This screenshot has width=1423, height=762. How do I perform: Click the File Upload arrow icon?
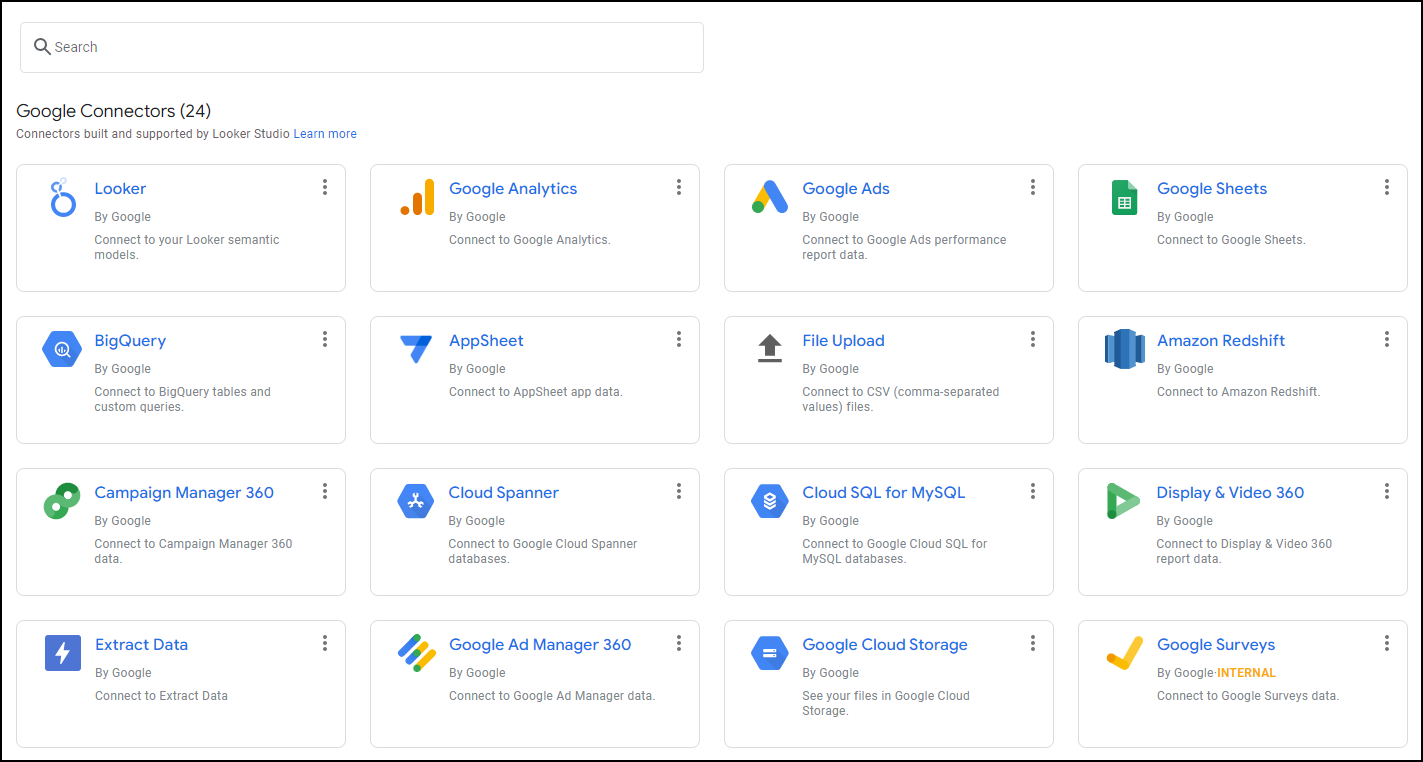tap(770, 349)
